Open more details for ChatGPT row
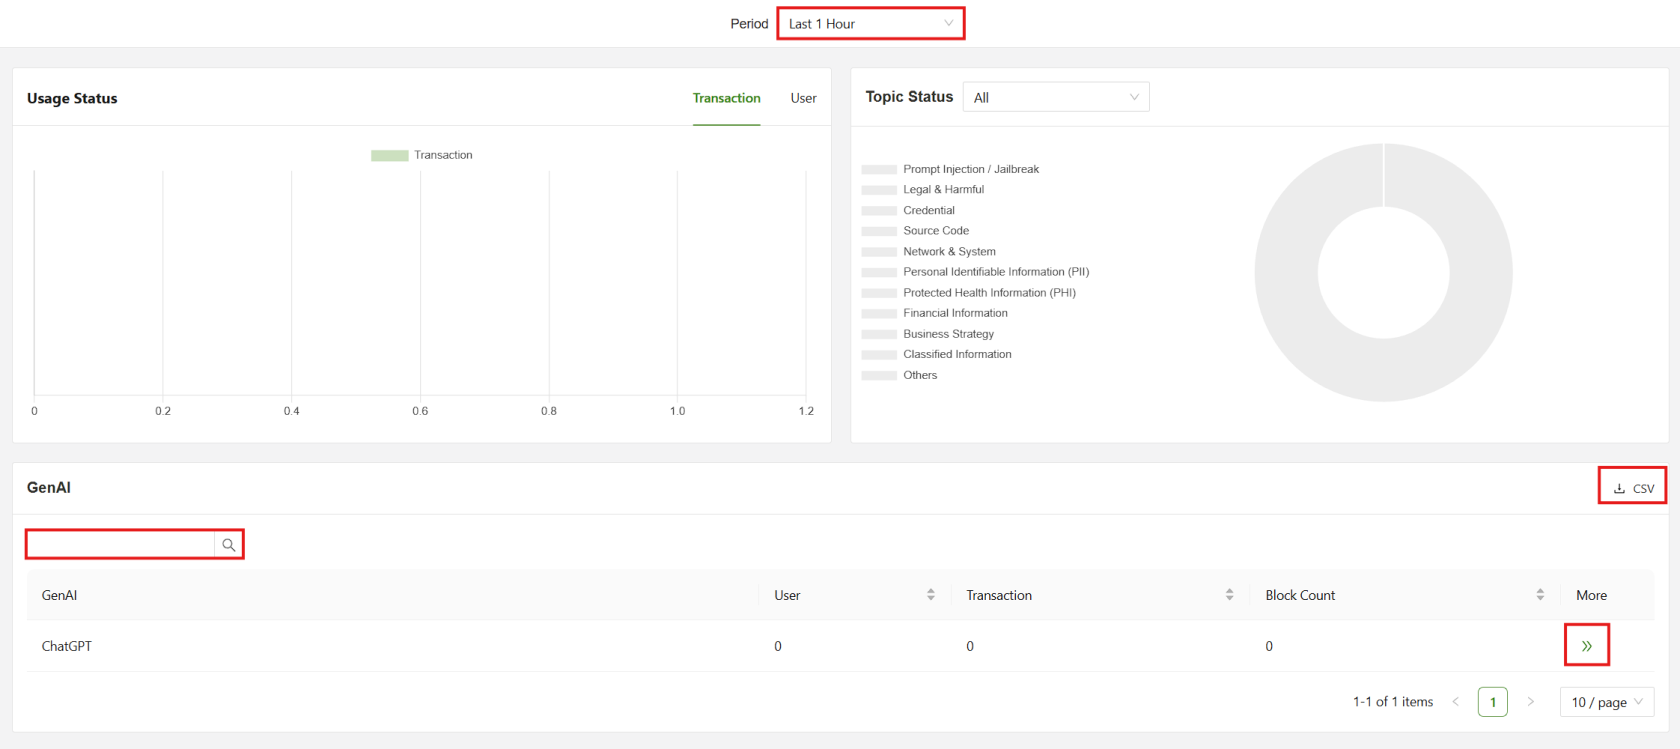The width and height of the screenshot is (1680, 749). [1586, 646]
